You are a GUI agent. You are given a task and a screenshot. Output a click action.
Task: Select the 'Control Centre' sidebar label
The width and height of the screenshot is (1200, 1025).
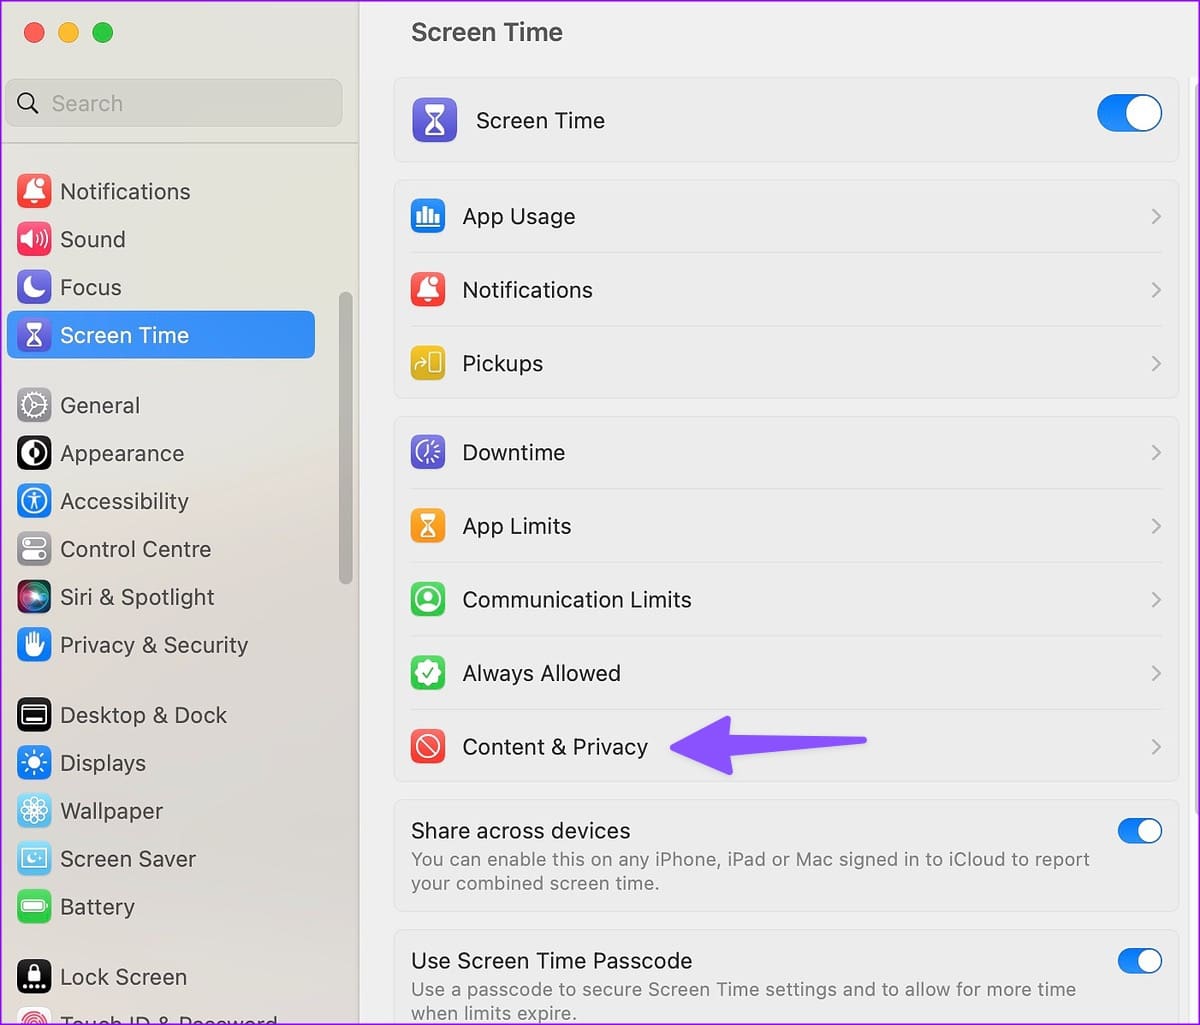136,549
